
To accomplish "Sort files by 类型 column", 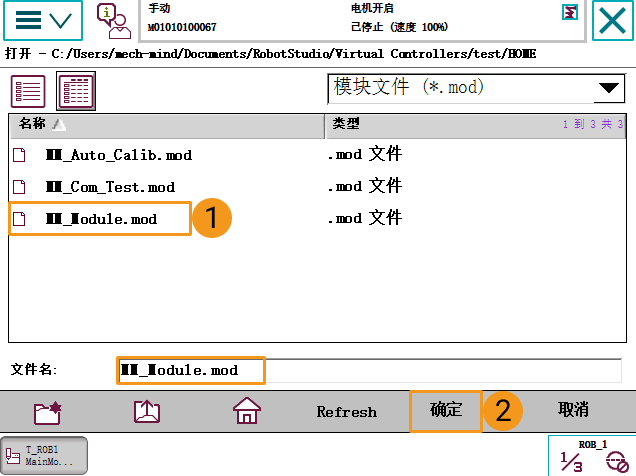I will pos(475,126).
